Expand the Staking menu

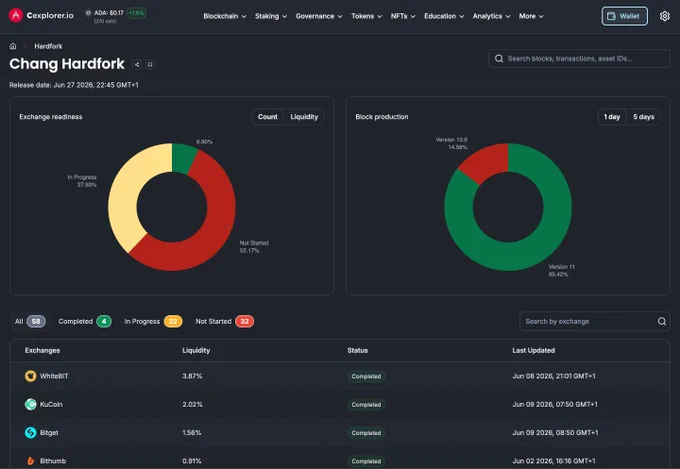(x=271, y=16)
